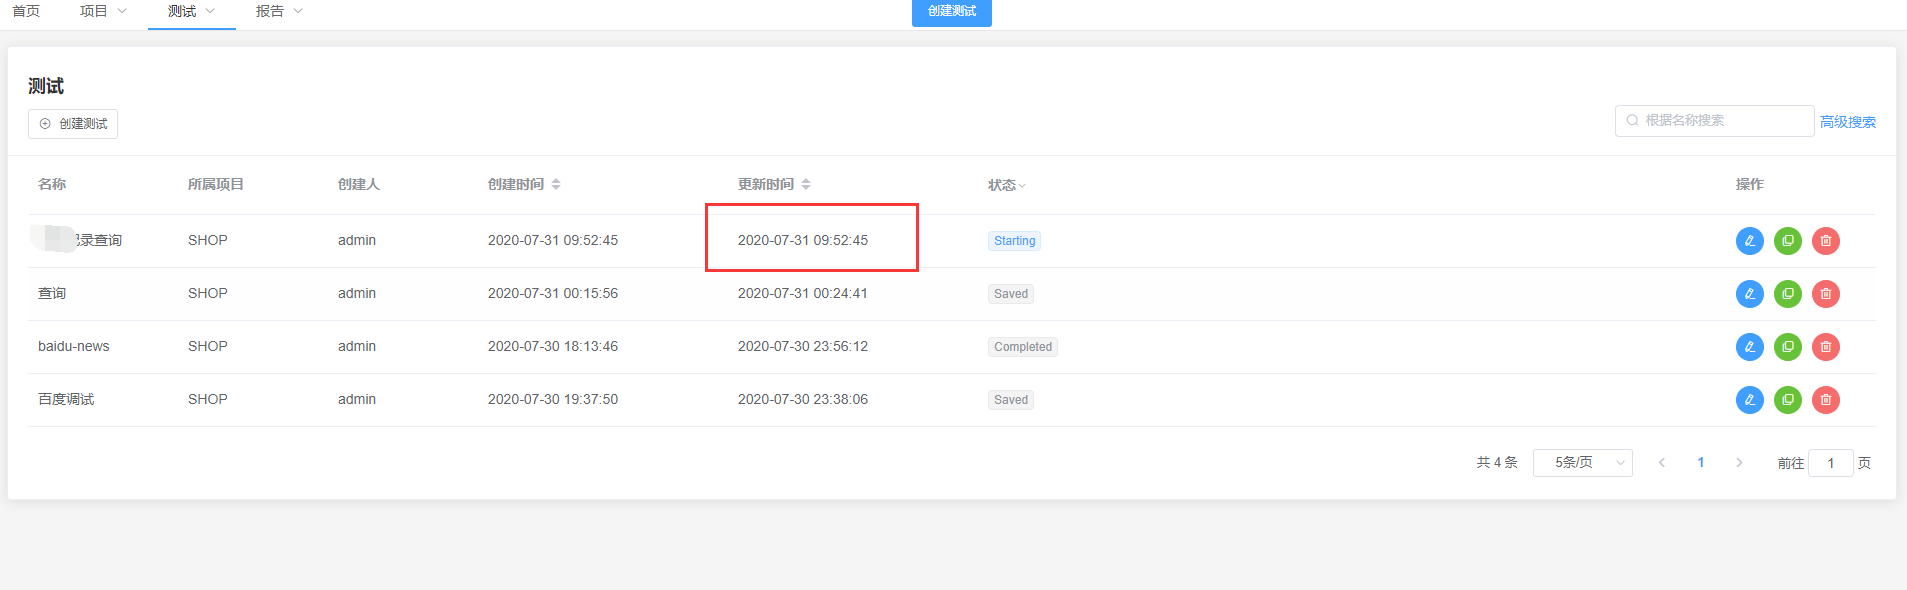This screenshot has width=1907, height=590.
Task: Click the Starting status tag
Action: [x=1014, y=241]
